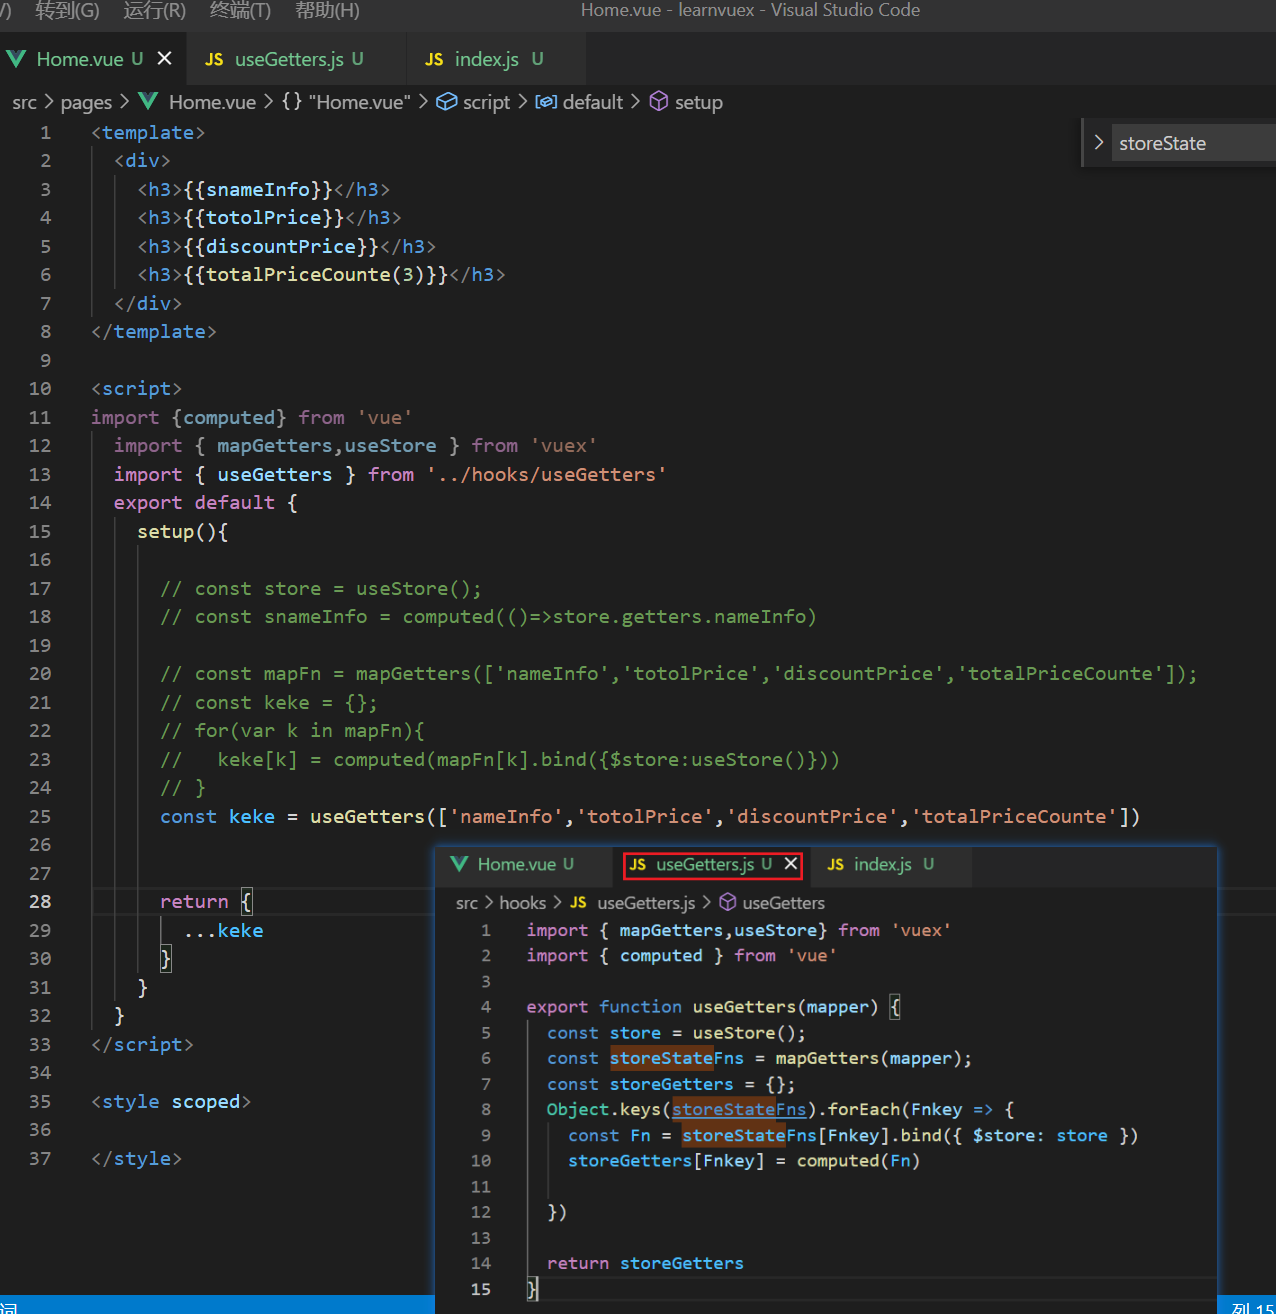The width and height of the screenshot is (1276, 1314).
Task: Click 'export default' on line 14
Action: pyautogui.click(x=194, y=503)
